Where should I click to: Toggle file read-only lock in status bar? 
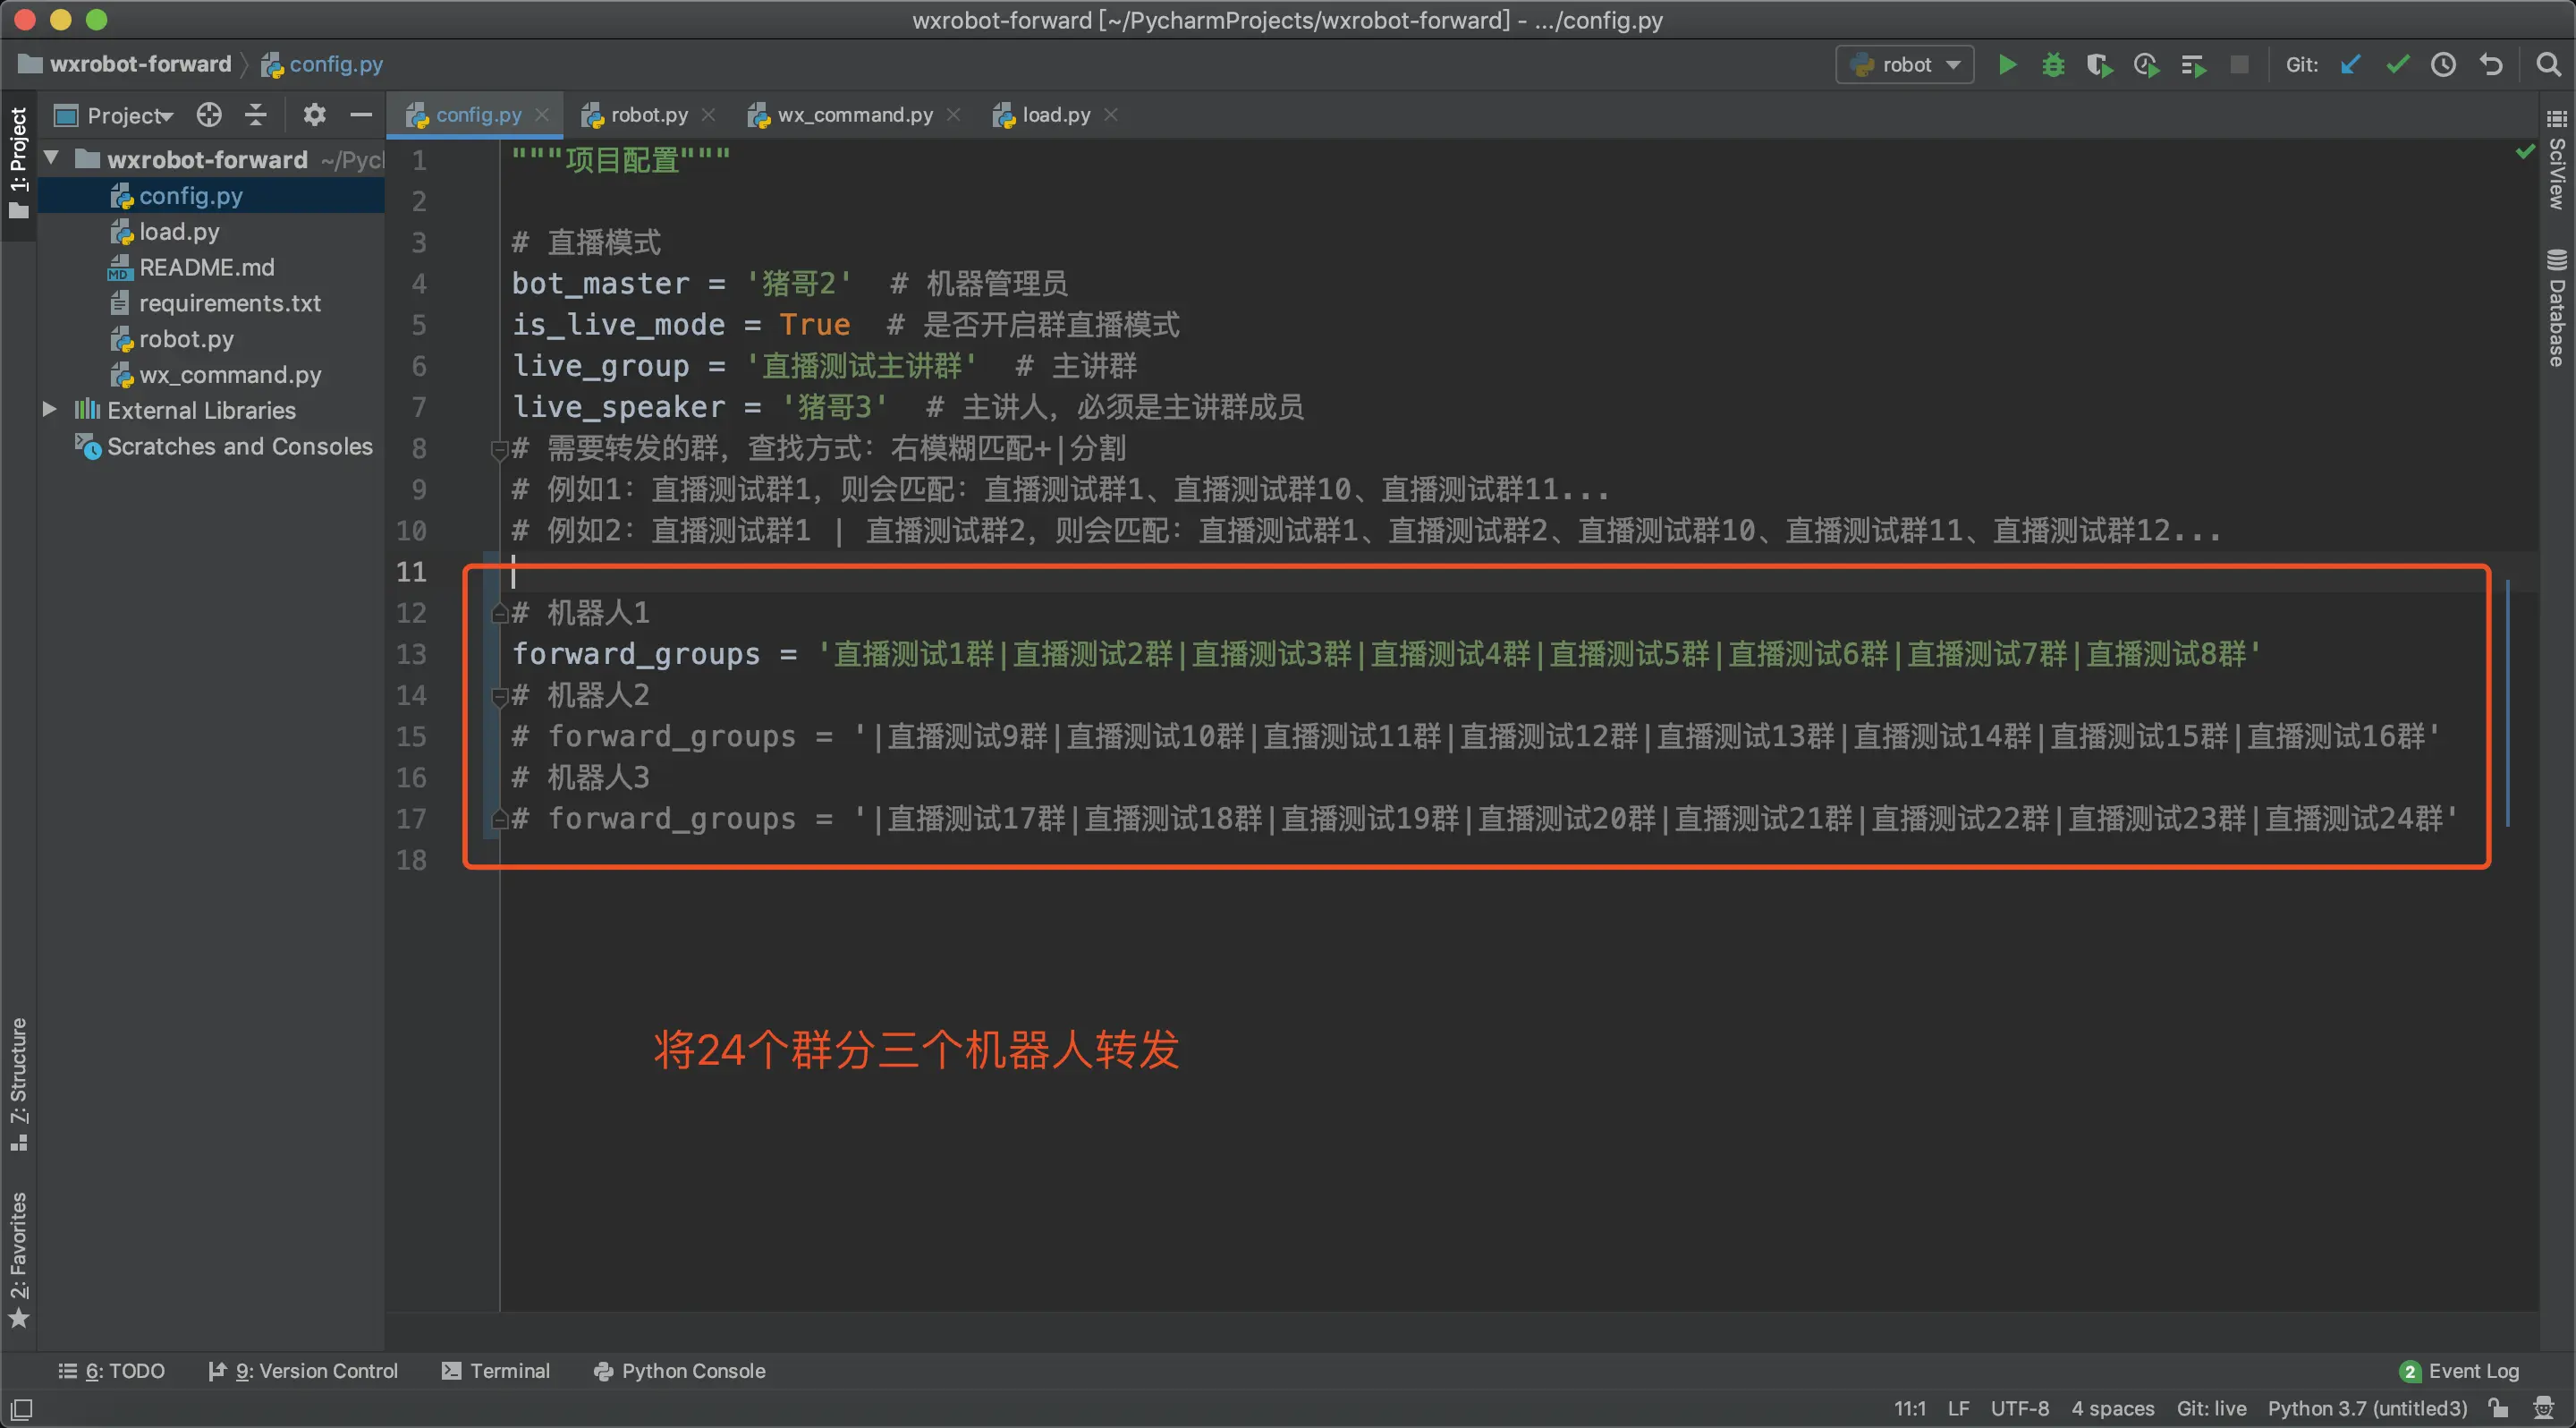click(2498, 1407)
